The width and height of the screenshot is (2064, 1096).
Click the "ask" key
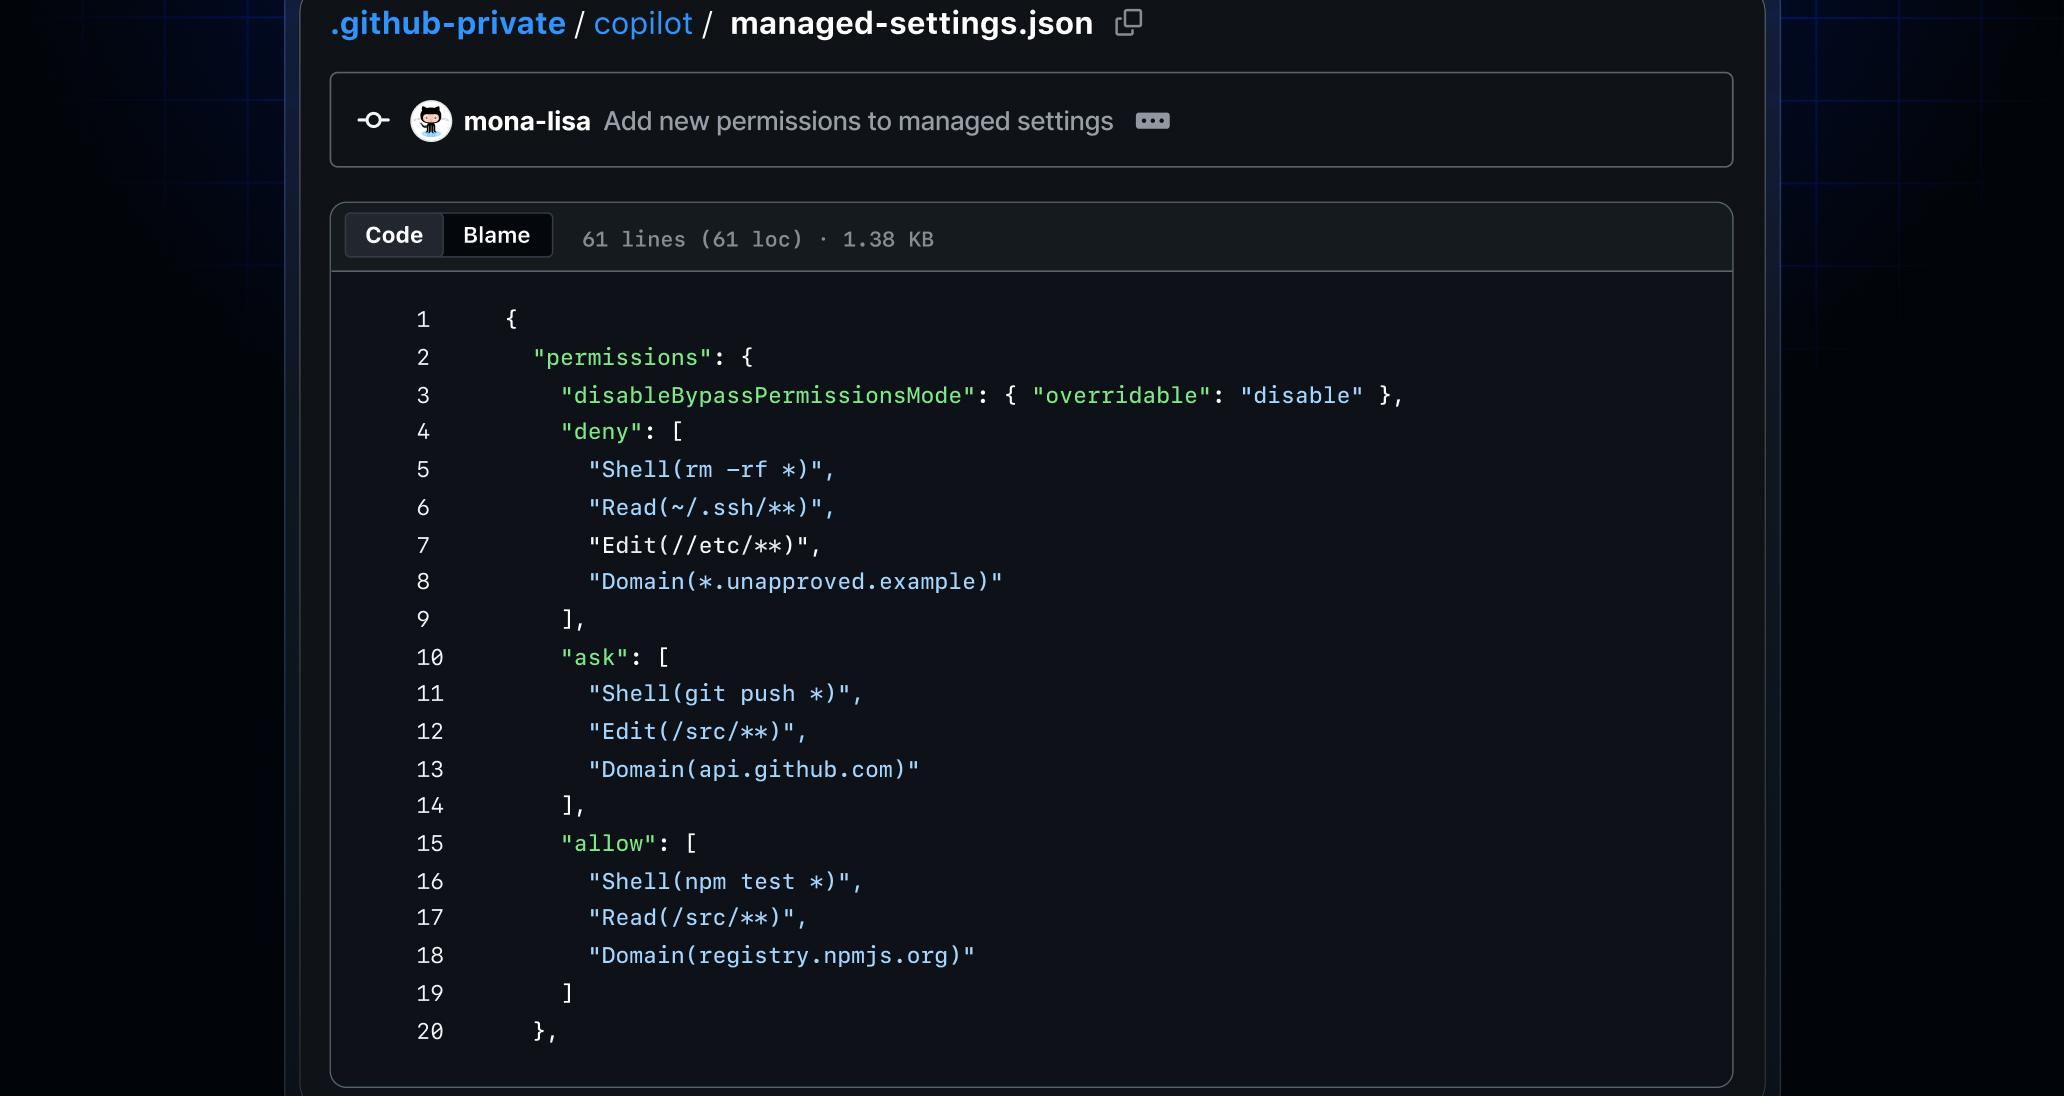[x=594, y=657]
